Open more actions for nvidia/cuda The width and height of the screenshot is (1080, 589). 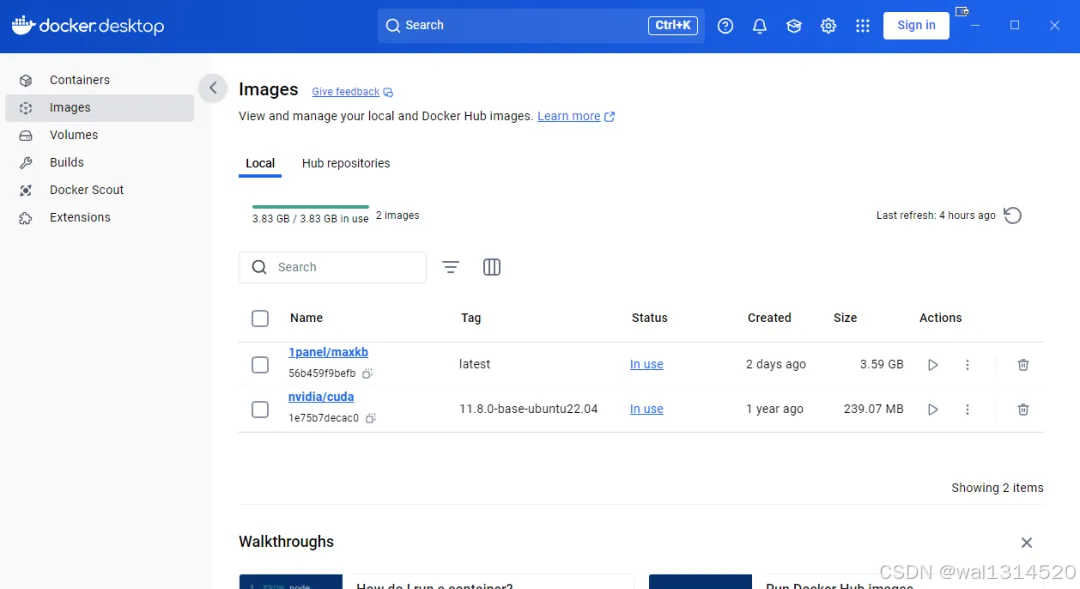click(x=967, y=409)
